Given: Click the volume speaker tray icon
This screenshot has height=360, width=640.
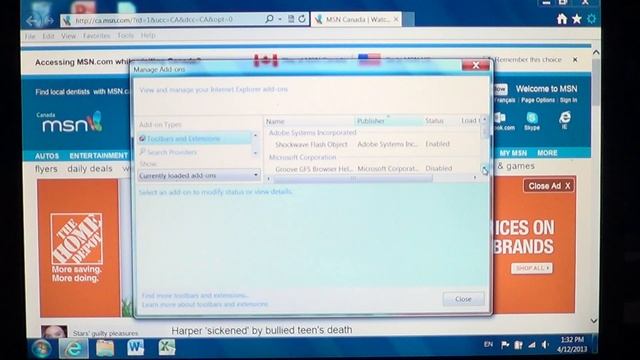Looking at the screenshot, I should (x=546, y=345).
